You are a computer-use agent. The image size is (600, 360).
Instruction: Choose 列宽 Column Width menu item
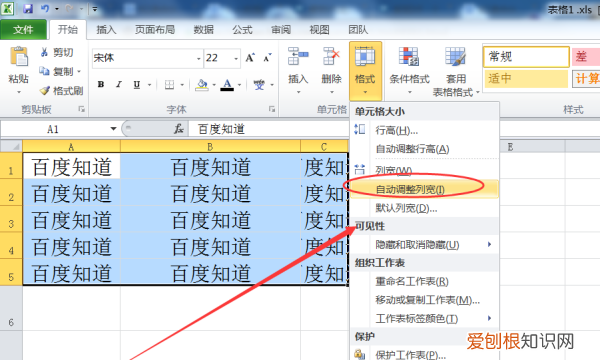tap(424, 170)
